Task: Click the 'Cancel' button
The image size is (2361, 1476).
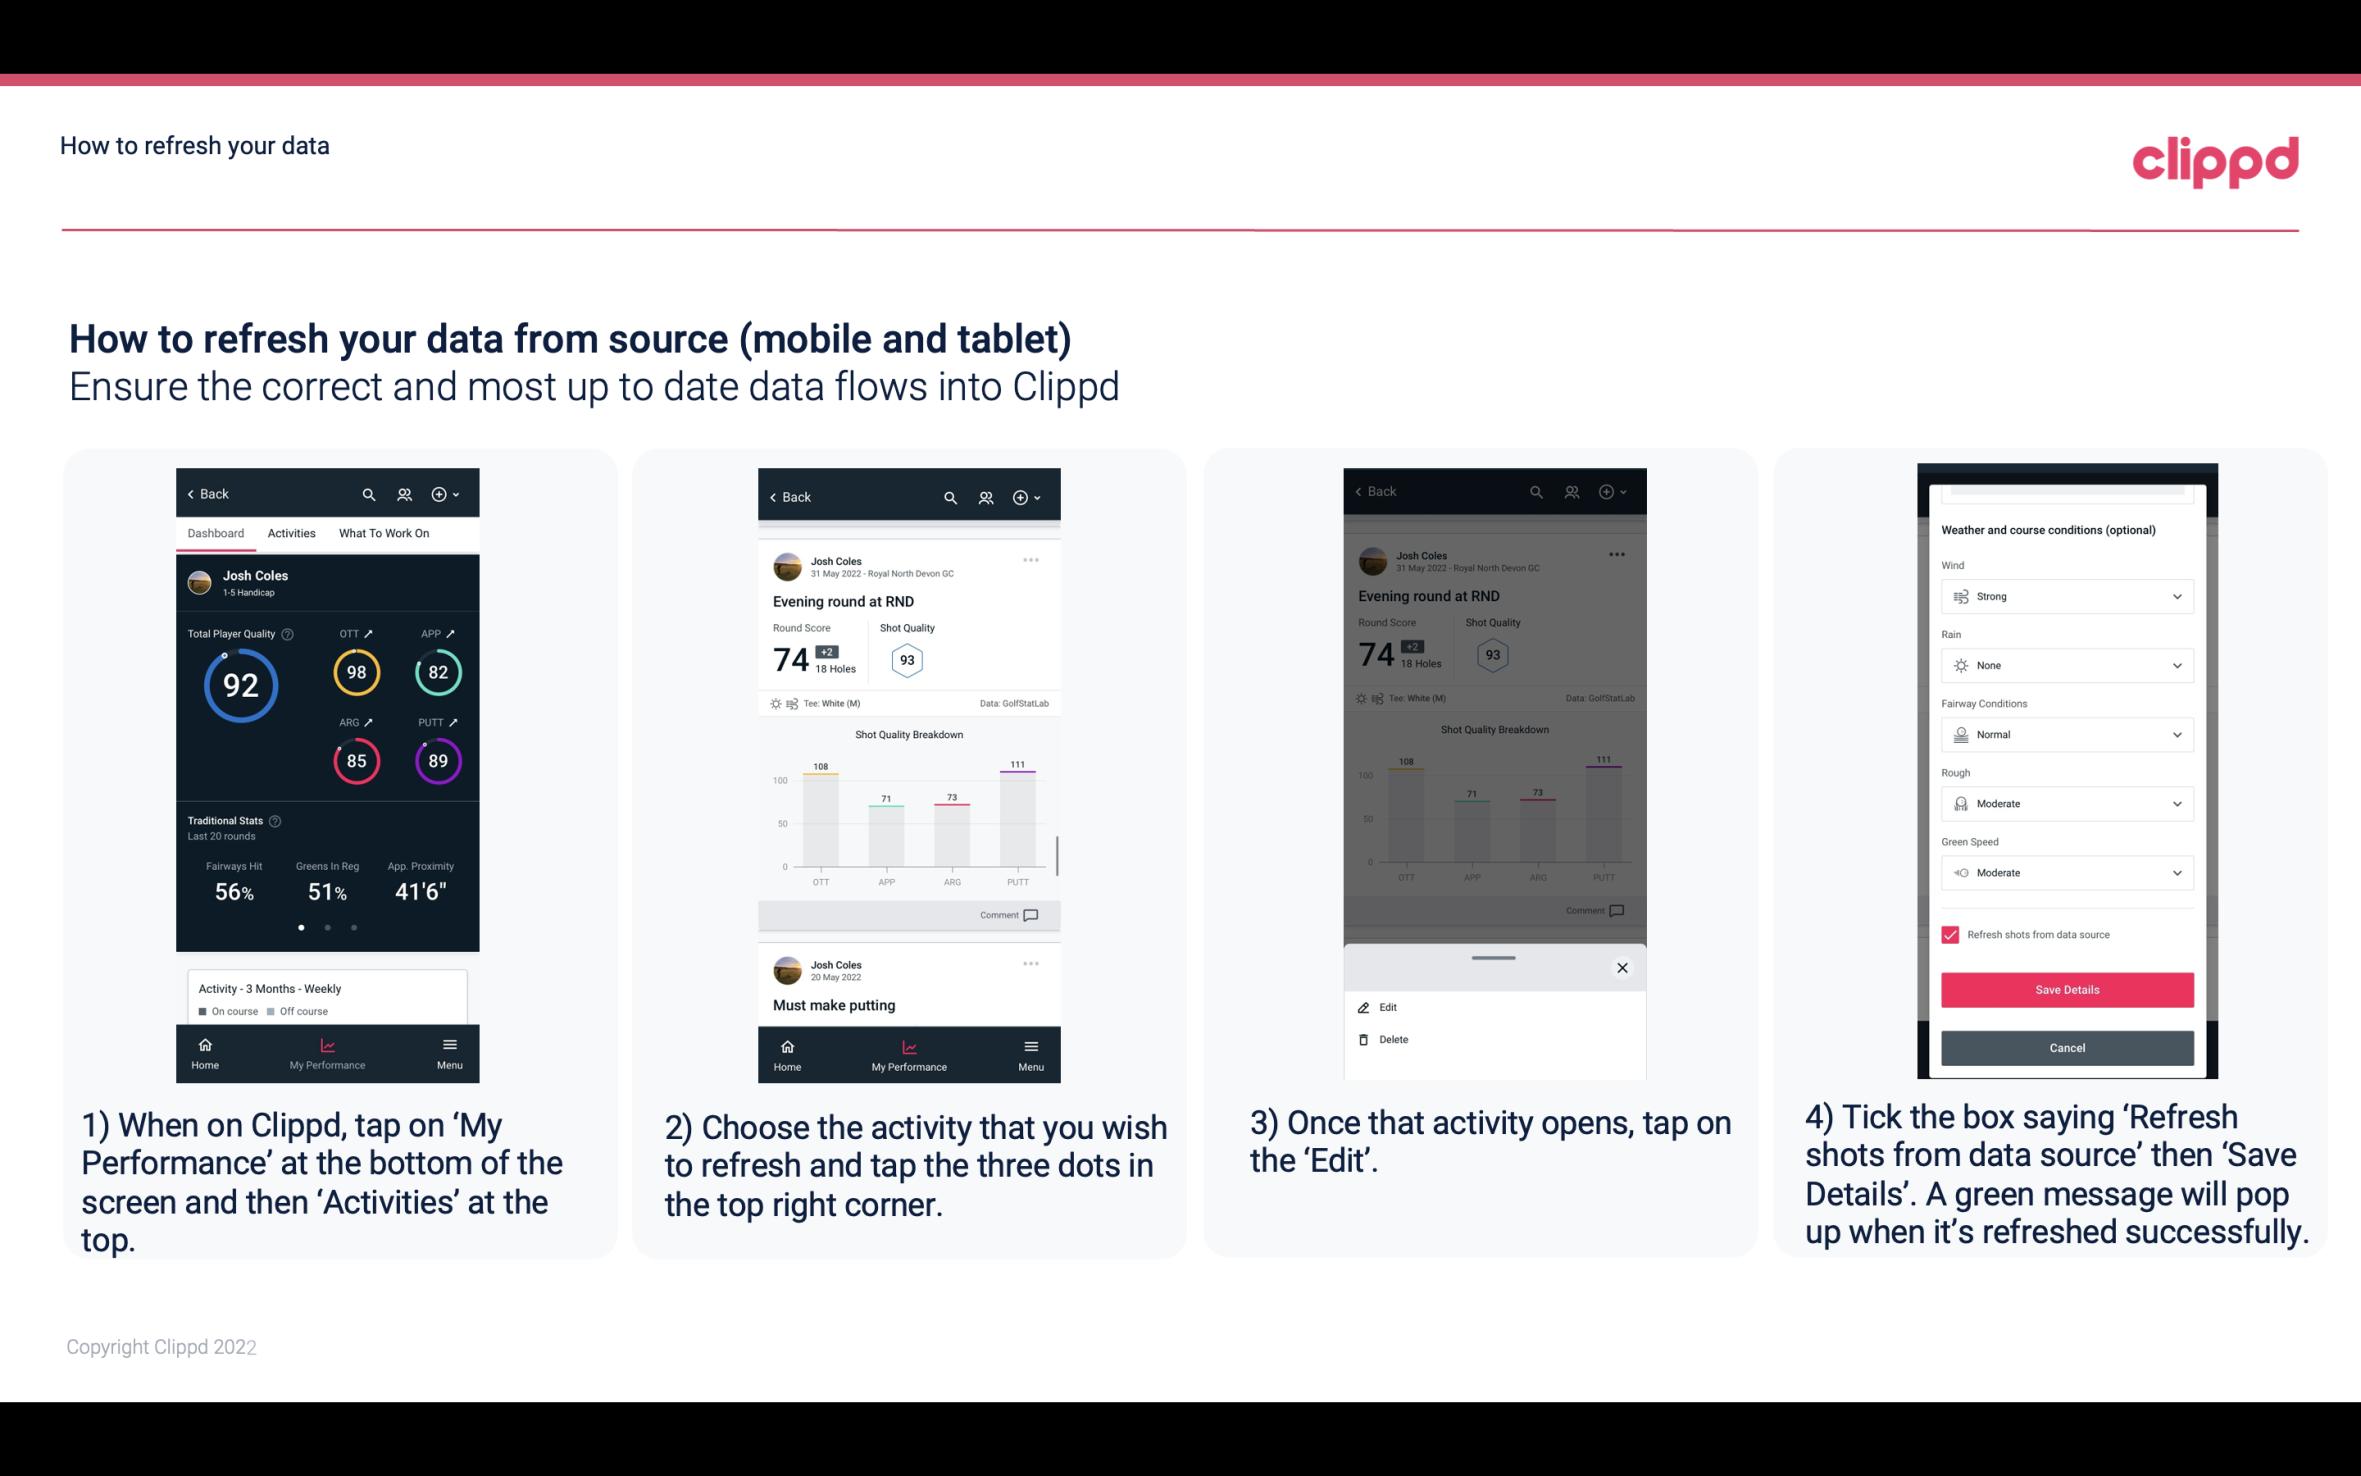Action: pos(2065,1047)
